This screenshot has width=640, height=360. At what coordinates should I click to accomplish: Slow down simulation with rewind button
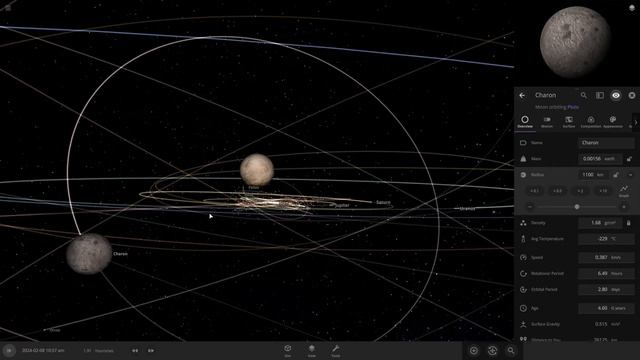pyautogui.click(x=135, y=351)
